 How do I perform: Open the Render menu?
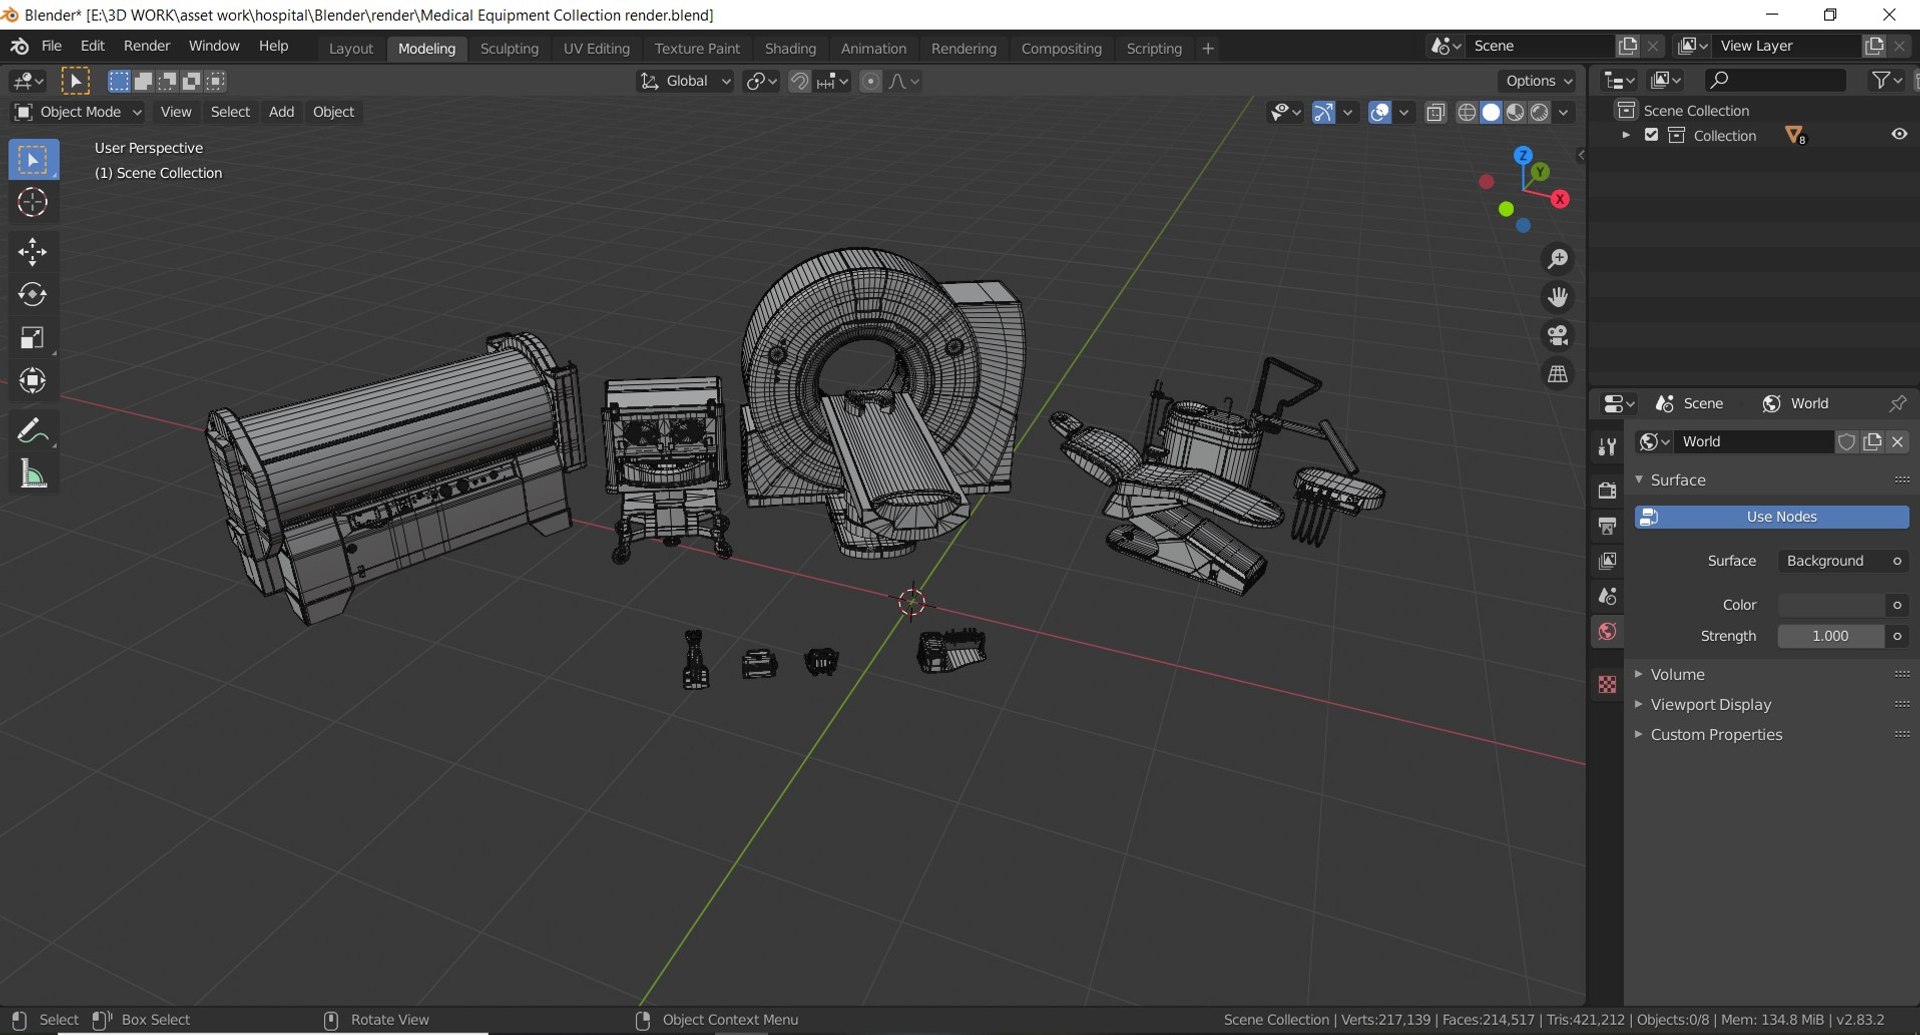coord(146,46)
